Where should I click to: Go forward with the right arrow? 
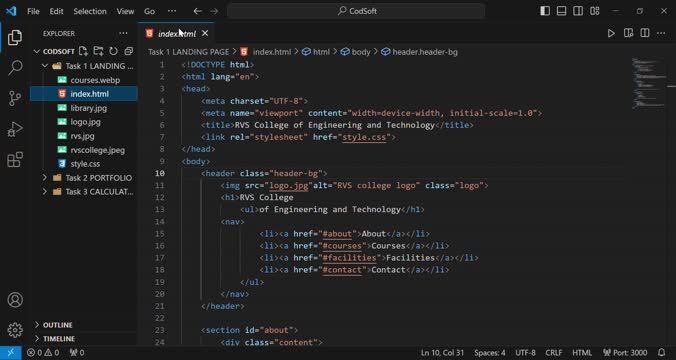[214, 11]
